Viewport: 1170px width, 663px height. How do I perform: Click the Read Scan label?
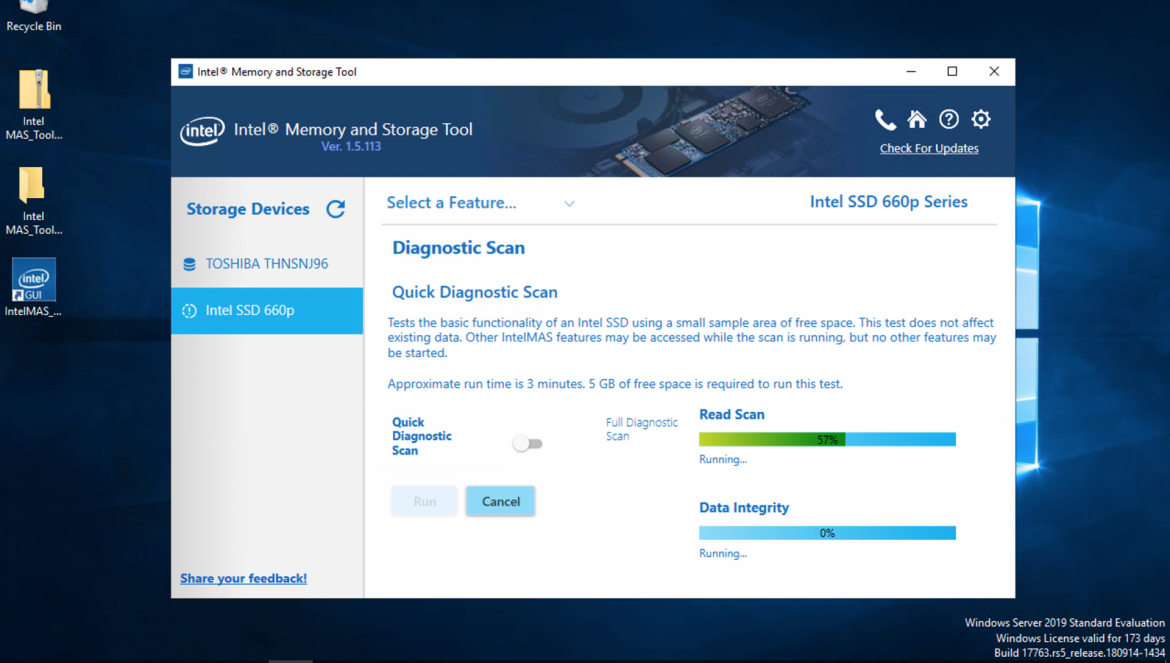pos(732,415)
